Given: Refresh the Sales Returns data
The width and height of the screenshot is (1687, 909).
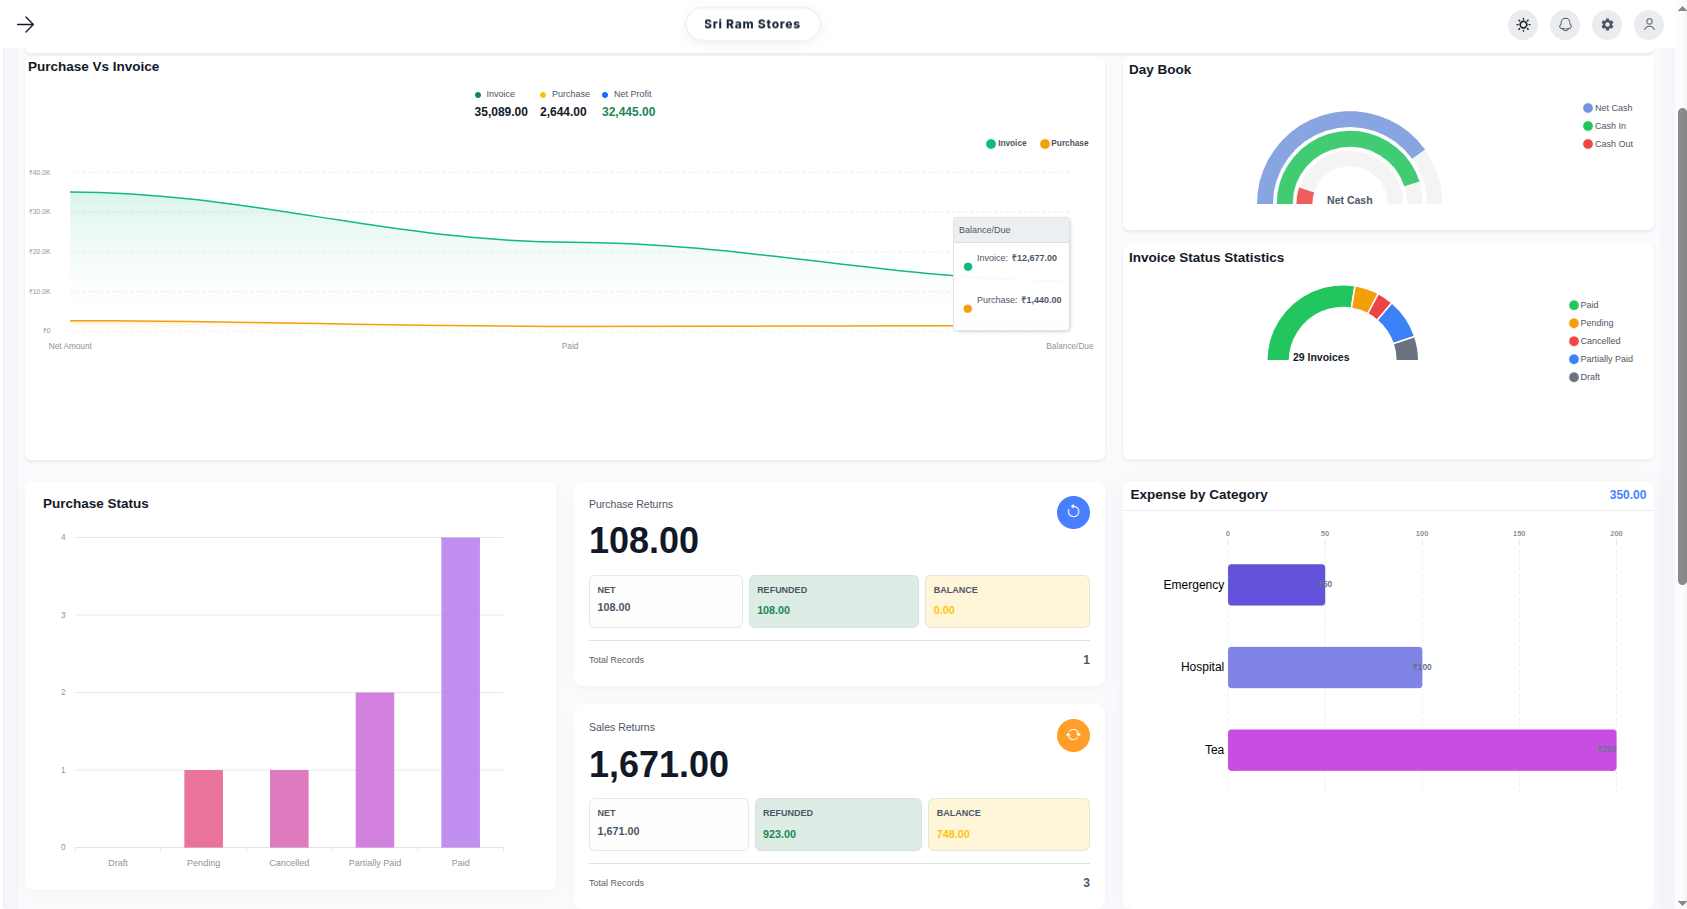Looking at the screenshot, I should tap(1073, 735).
